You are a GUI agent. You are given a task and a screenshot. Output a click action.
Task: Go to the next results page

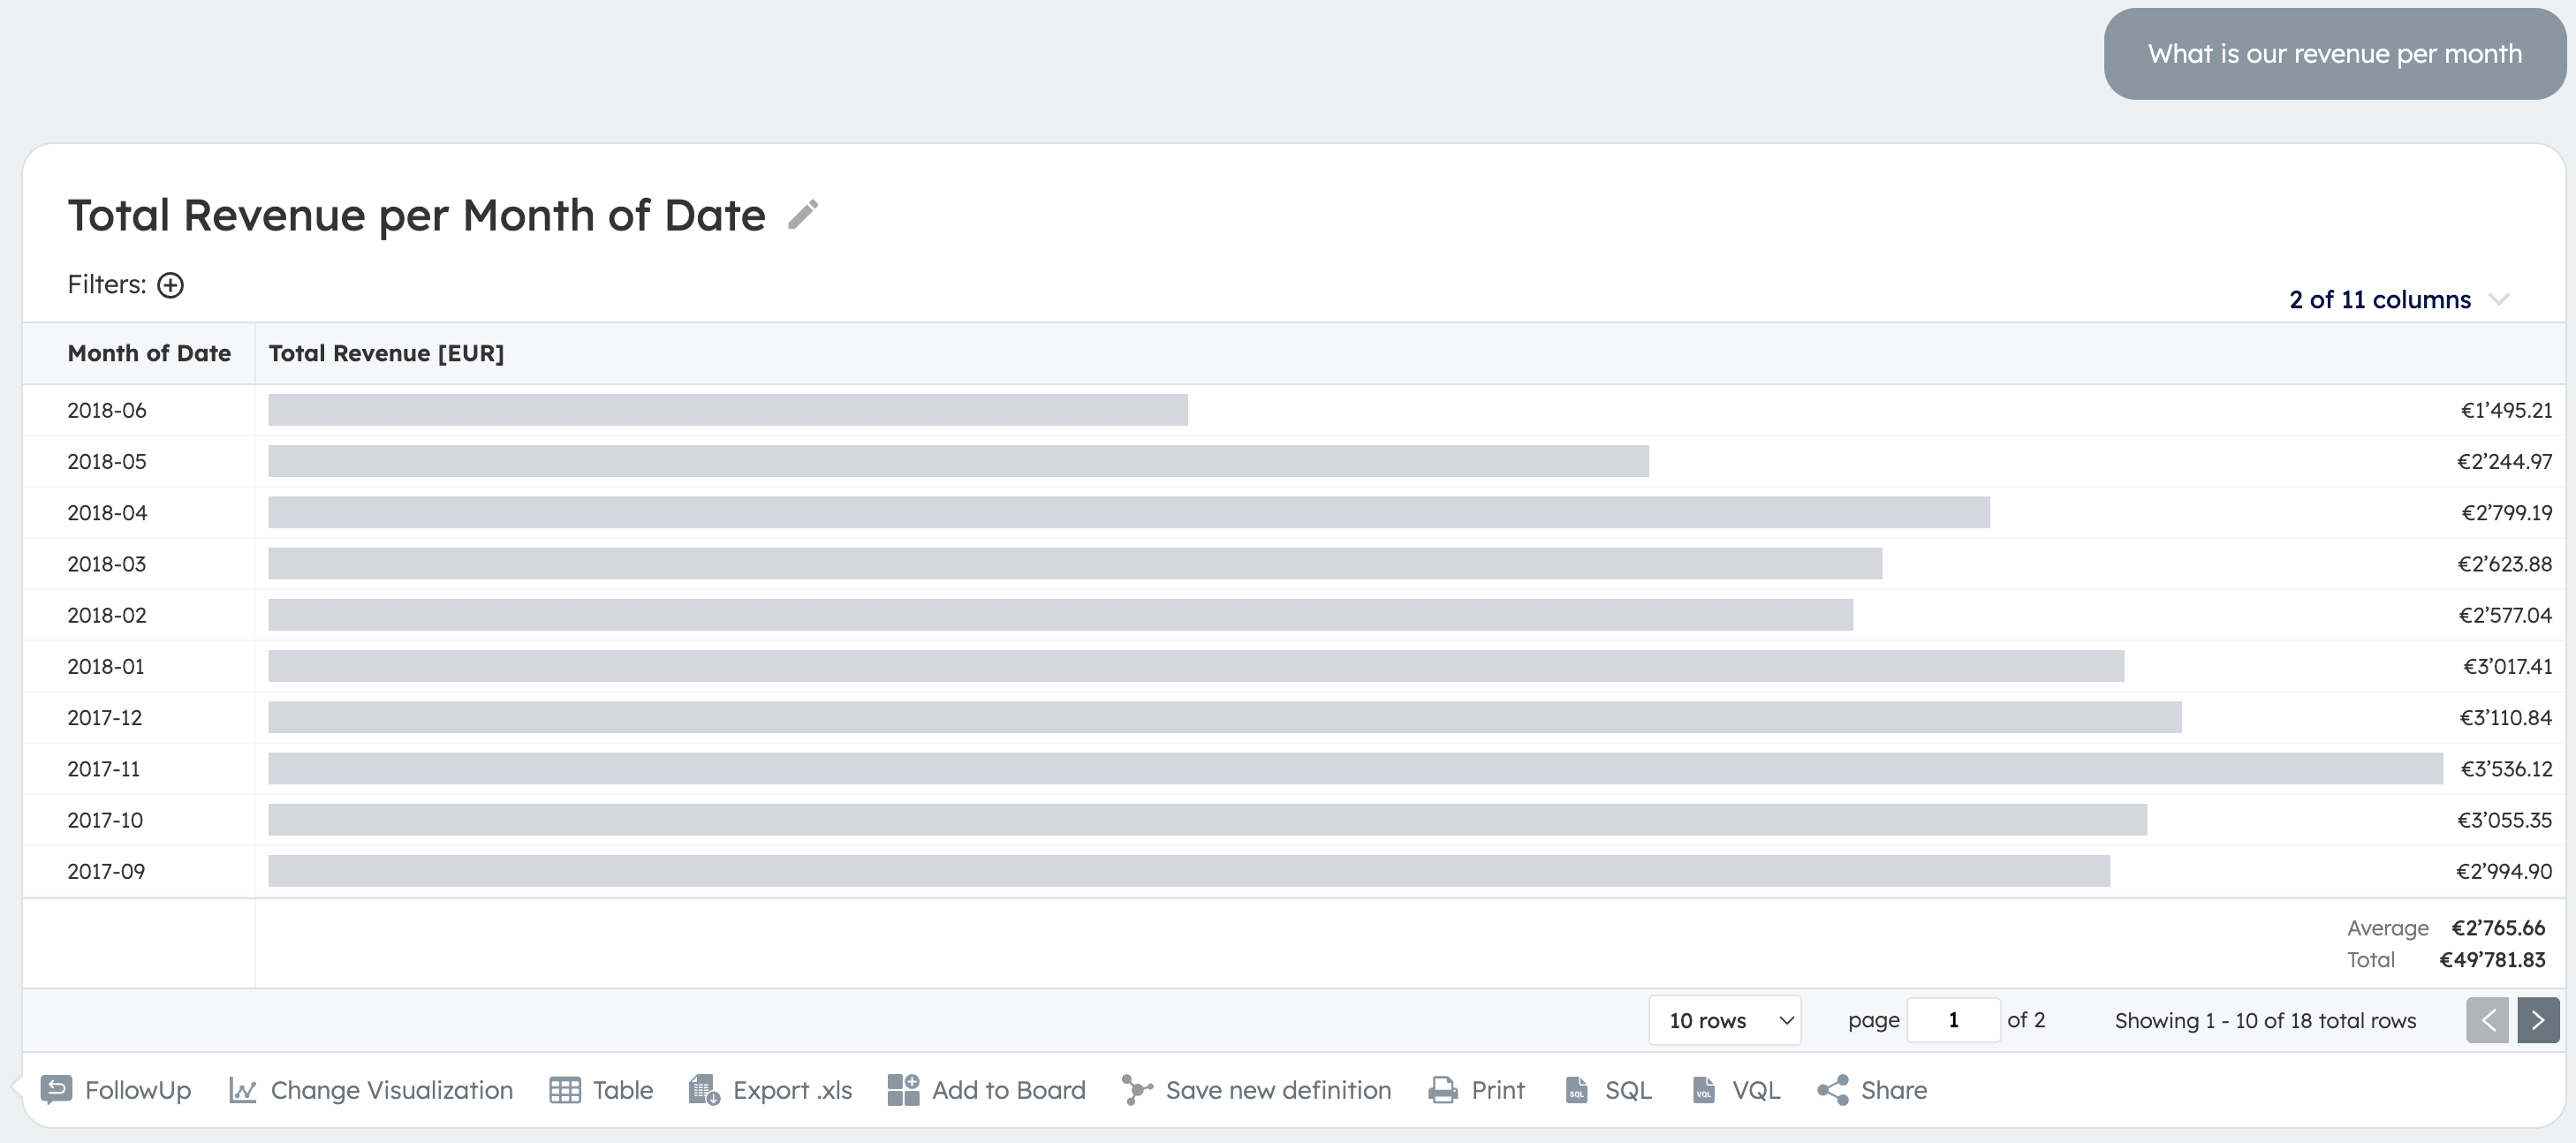[2538, 1020]
